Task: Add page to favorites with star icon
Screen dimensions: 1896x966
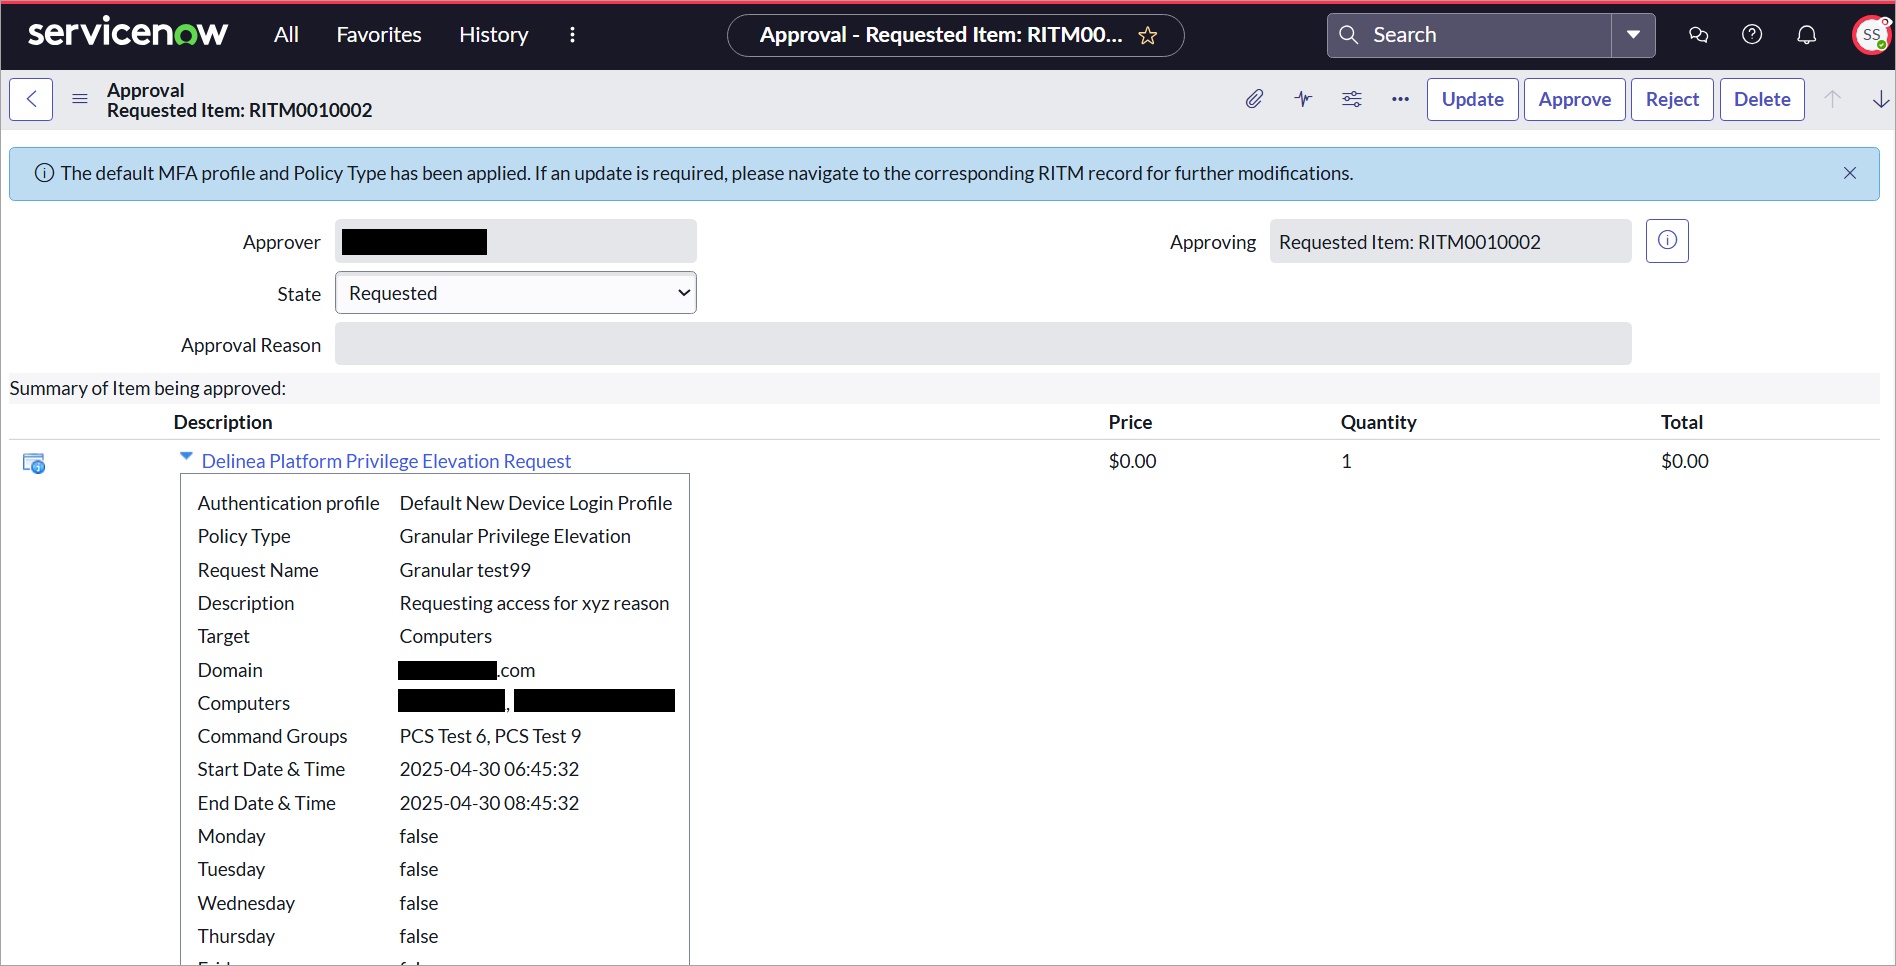Action: [x=1148, y=36]
